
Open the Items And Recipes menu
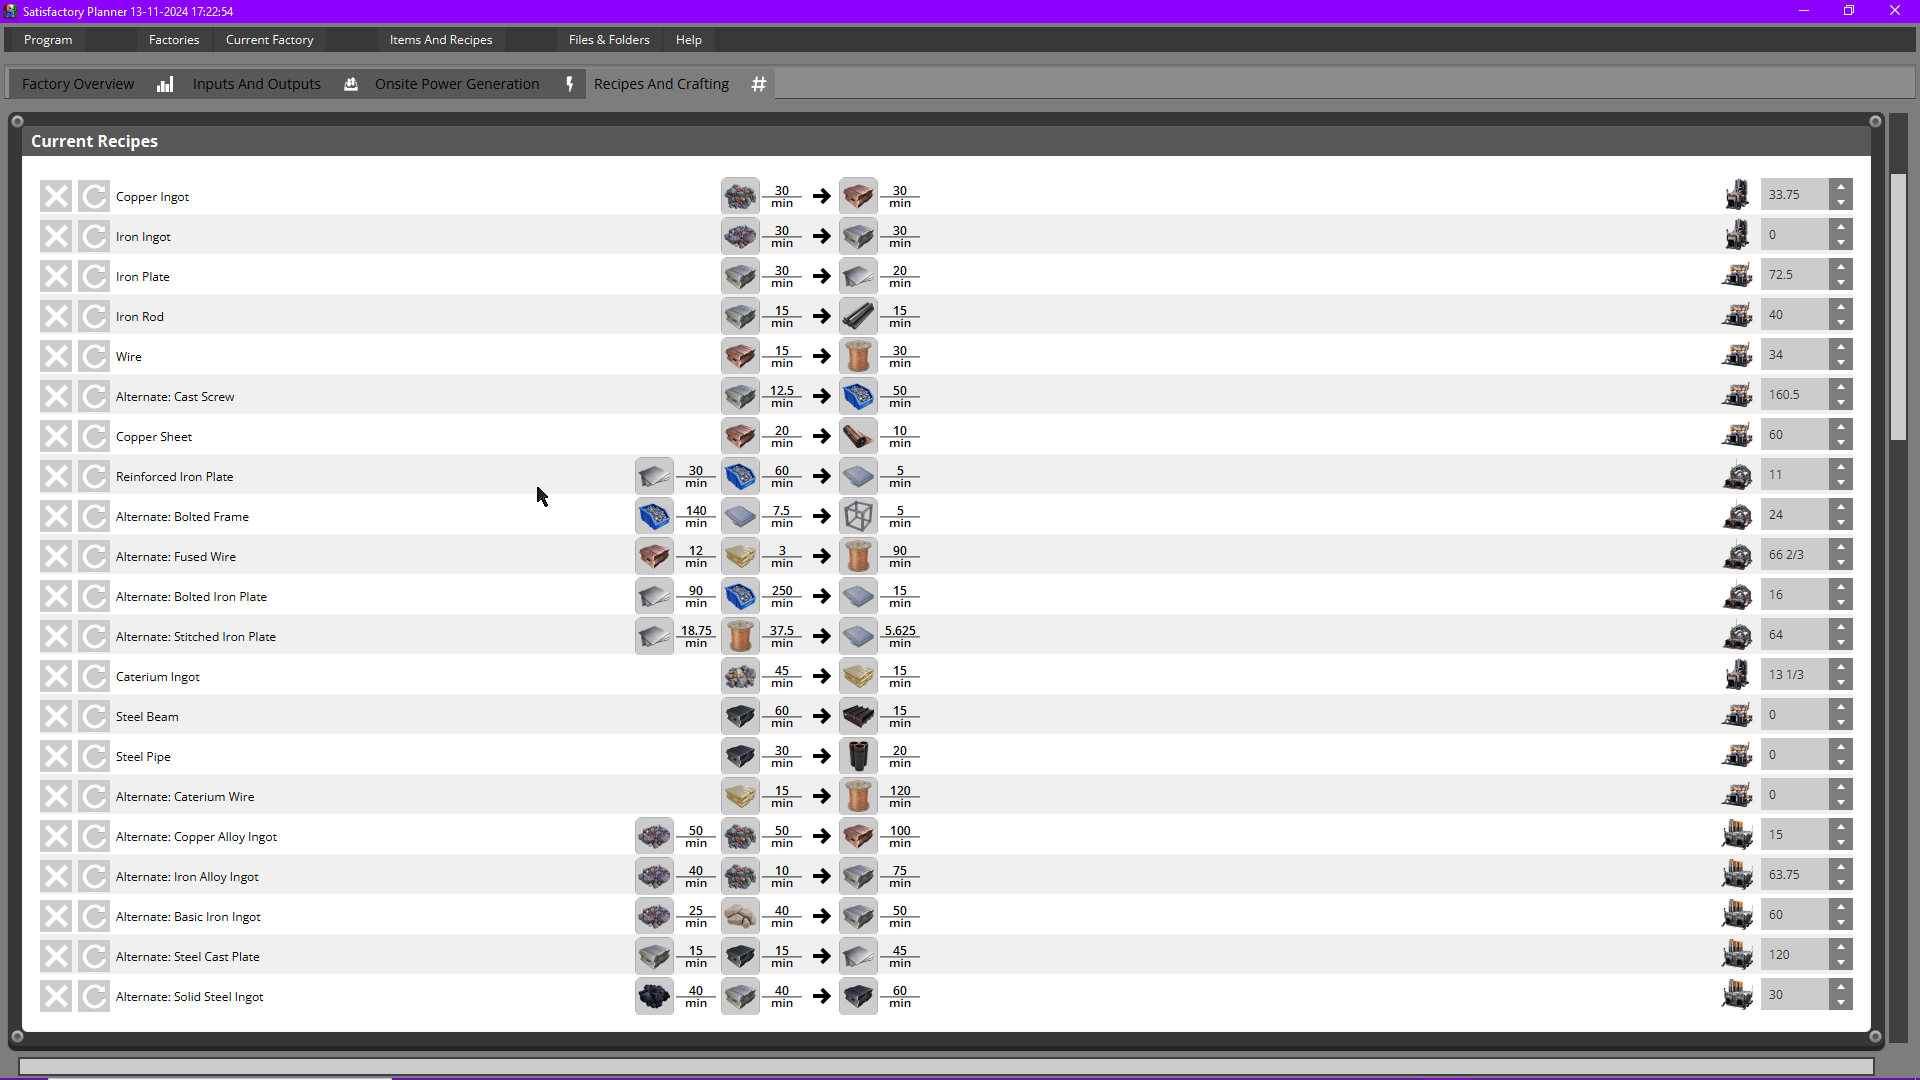tap(441, 40)
